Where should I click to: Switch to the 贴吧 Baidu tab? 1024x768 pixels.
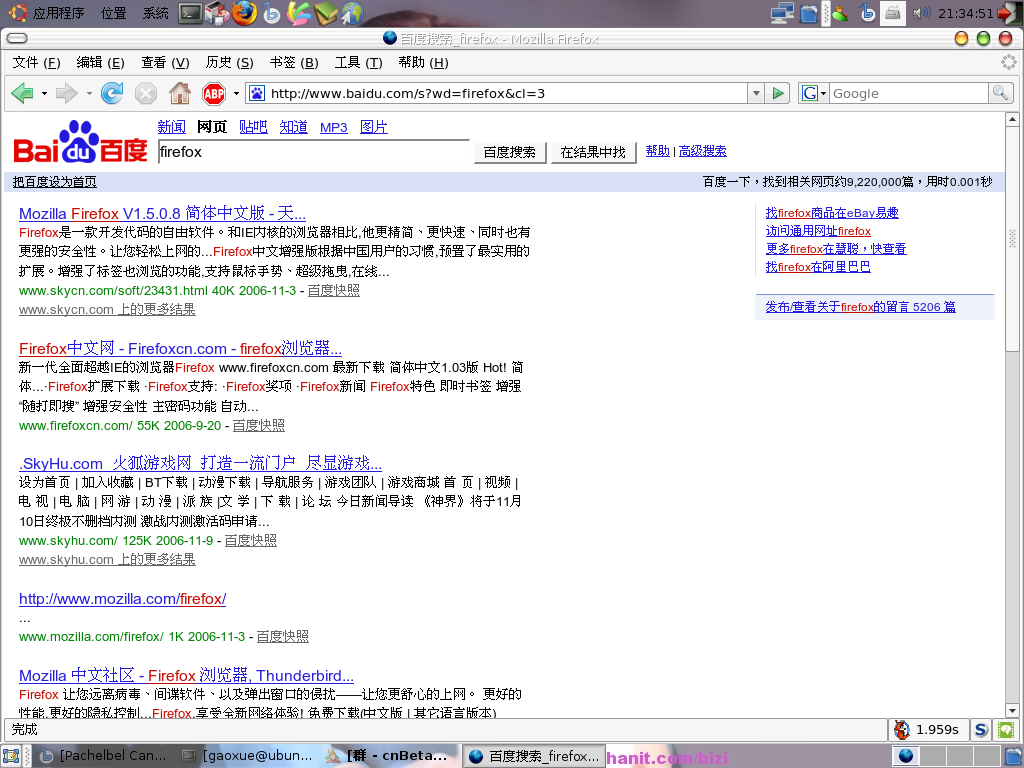coord(253,127)
